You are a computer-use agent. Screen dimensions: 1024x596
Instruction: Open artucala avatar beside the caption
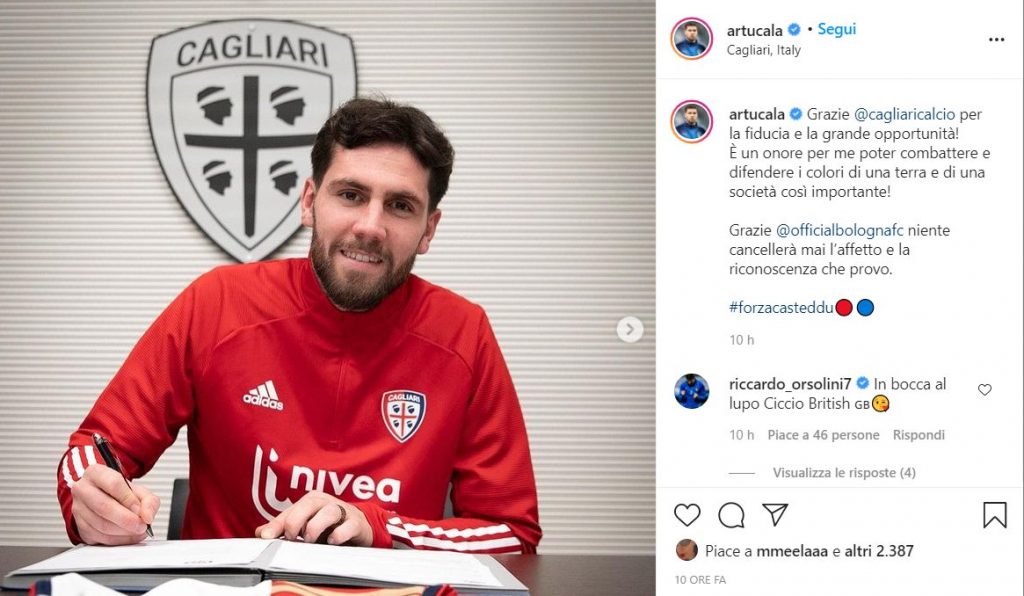pos(691,121)
